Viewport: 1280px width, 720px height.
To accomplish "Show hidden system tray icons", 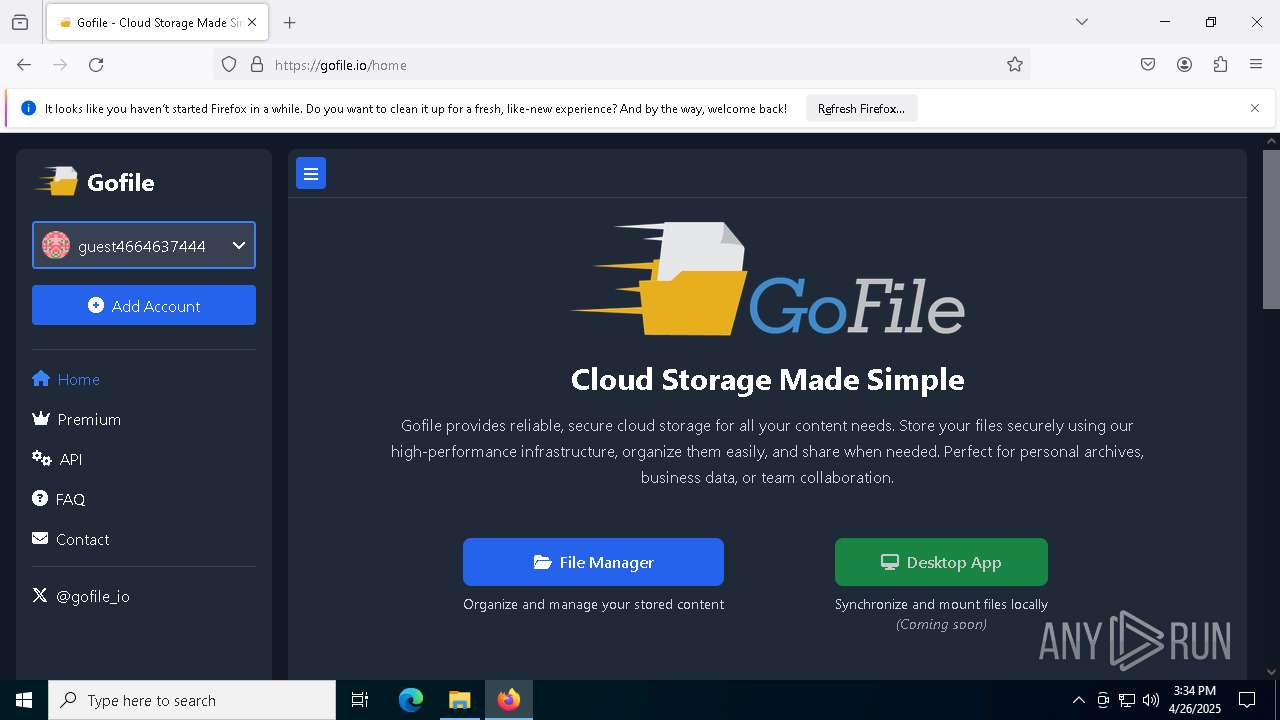I will [x=1078, y=700].
